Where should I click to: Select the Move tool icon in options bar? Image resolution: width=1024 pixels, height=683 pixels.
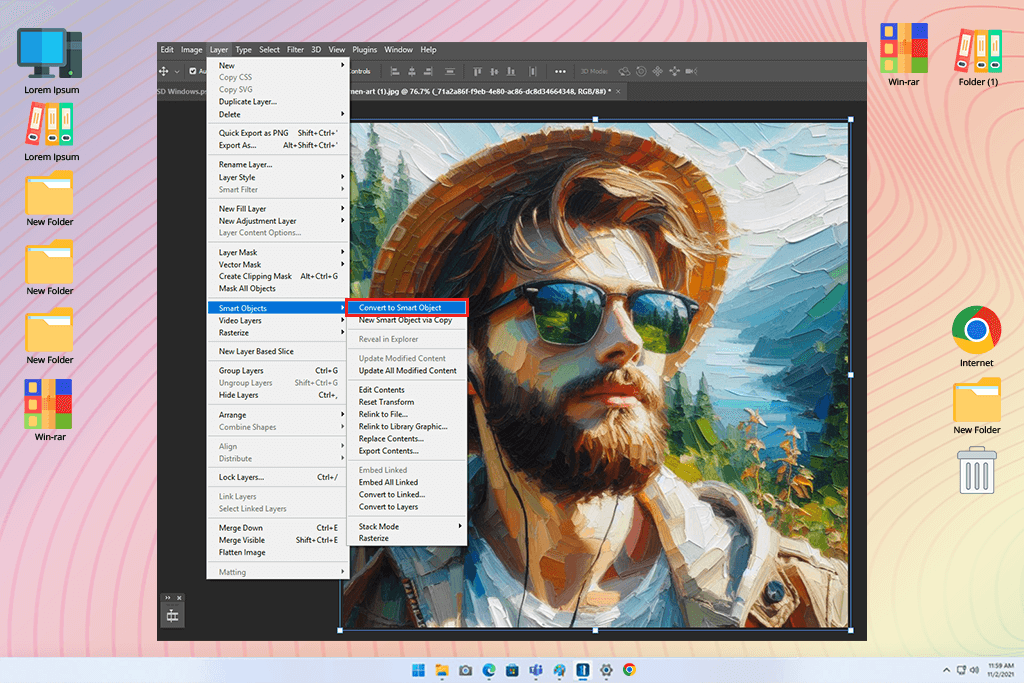(164, 71)
